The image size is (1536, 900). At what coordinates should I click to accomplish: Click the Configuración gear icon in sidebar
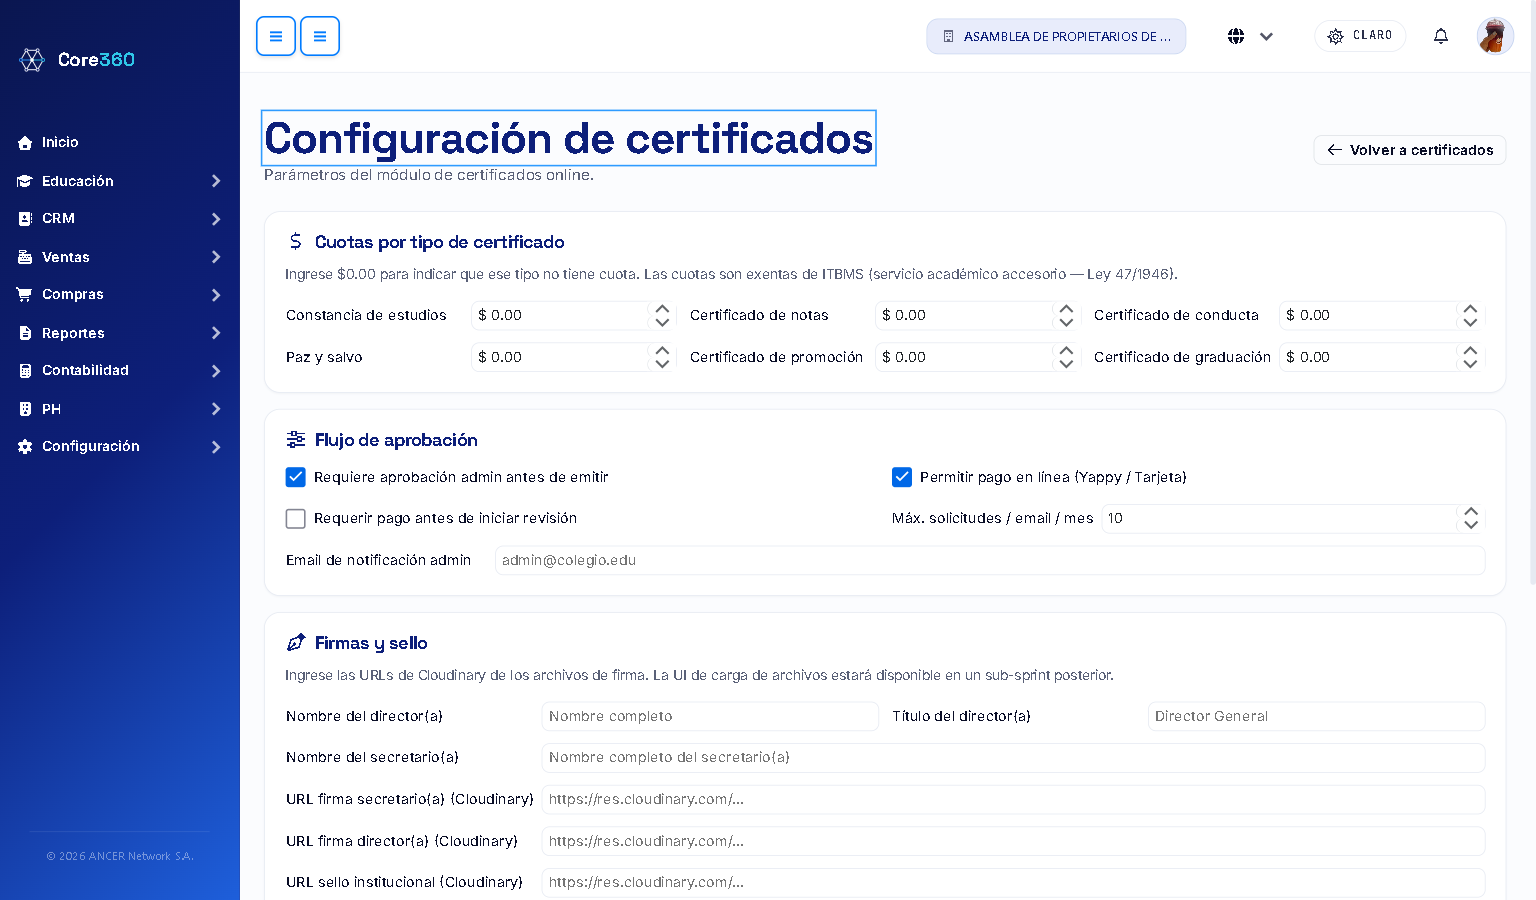click(25, 447)
